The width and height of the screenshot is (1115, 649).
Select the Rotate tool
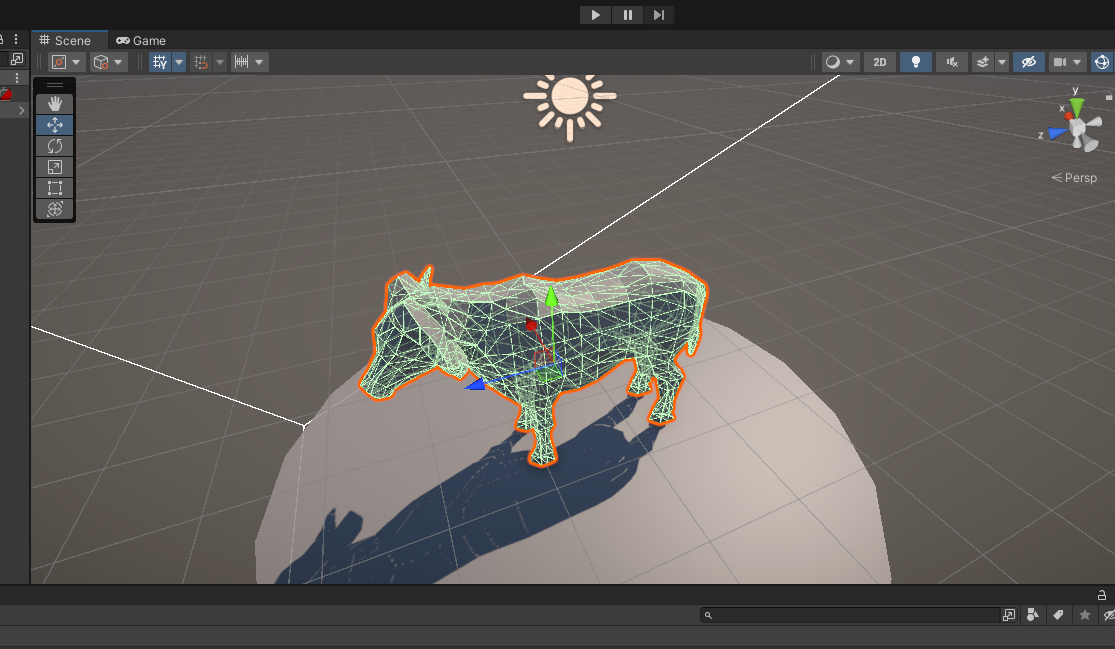55,146
